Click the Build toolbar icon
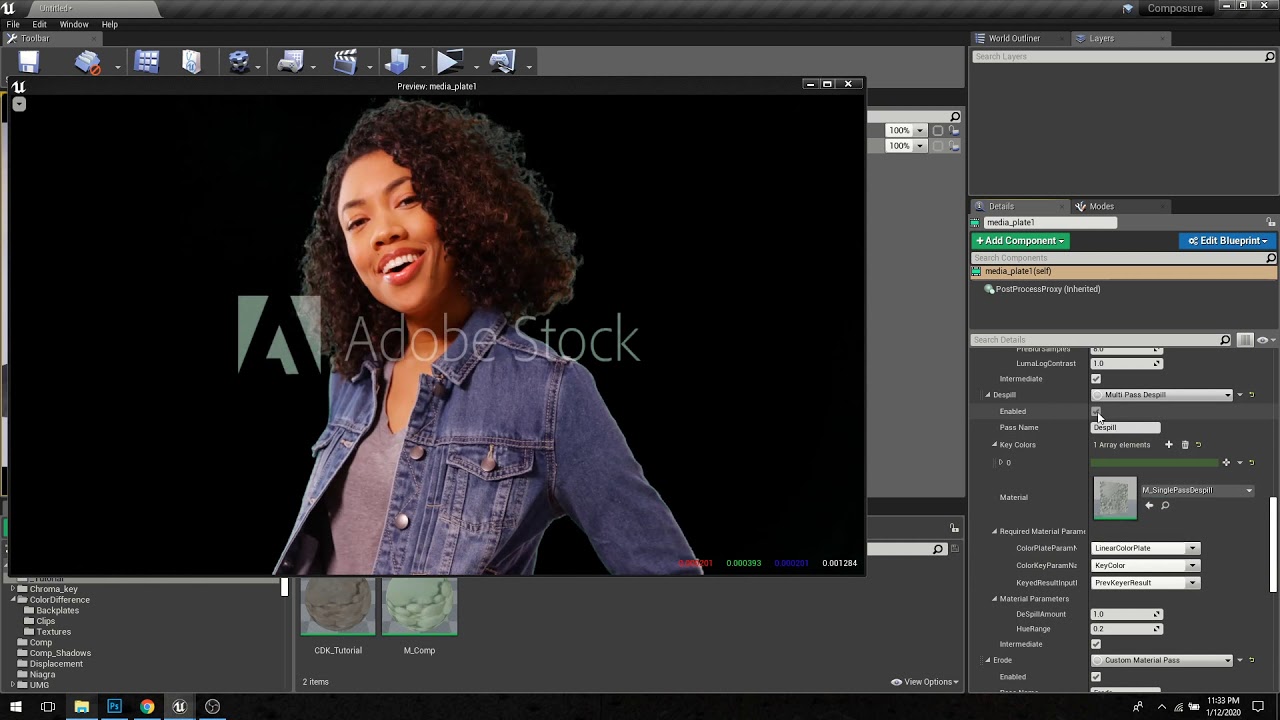The height and width of the screenshot is (720, 1280). (x=397, y=63)
